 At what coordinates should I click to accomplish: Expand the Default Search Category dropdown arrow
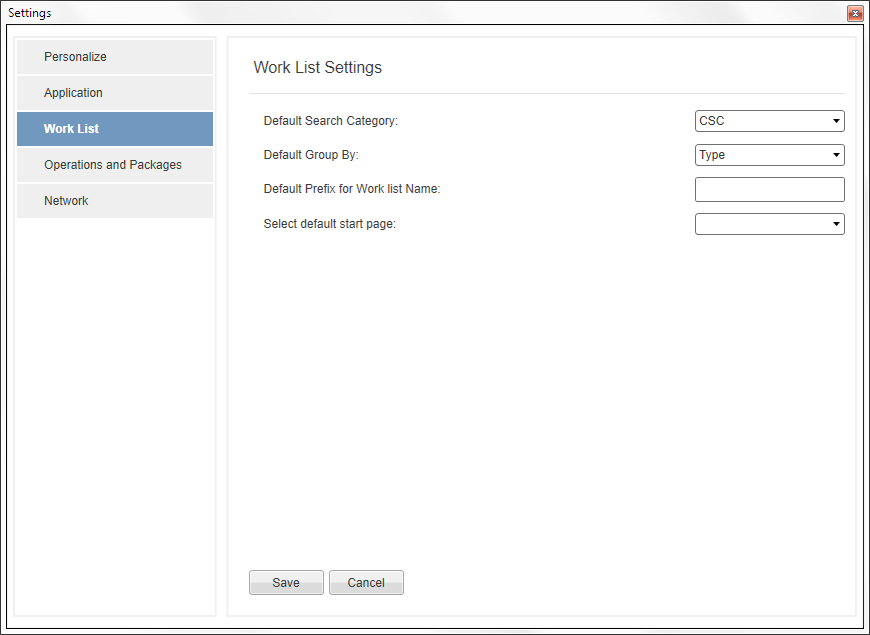836,121
